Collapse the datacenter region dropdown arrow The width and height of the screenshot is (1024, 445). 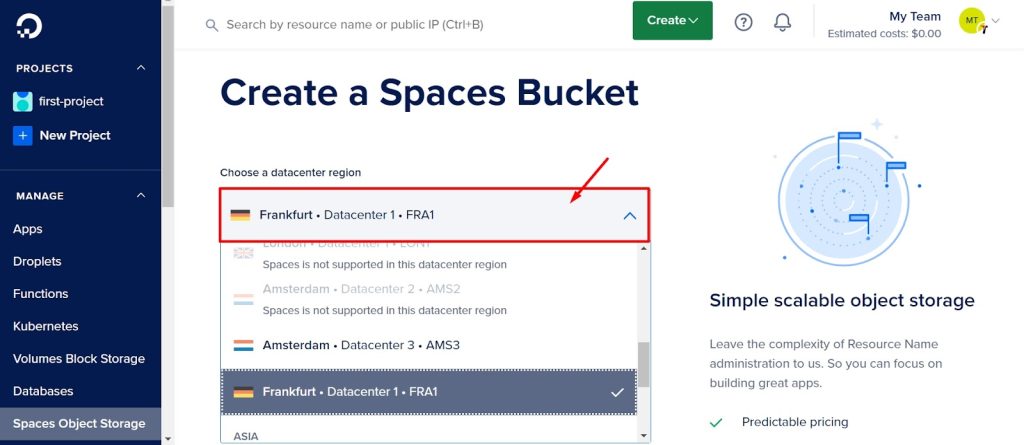coord(630,215)
